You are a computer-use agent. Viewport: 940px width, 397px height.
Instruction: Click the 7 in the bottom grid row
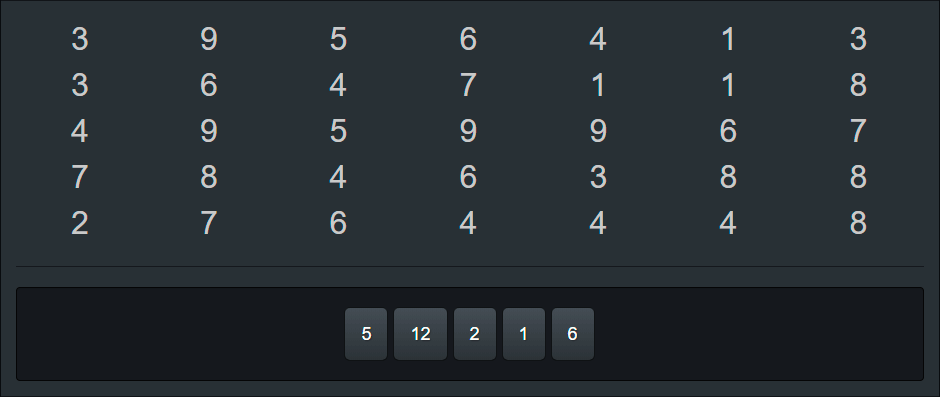209,223
